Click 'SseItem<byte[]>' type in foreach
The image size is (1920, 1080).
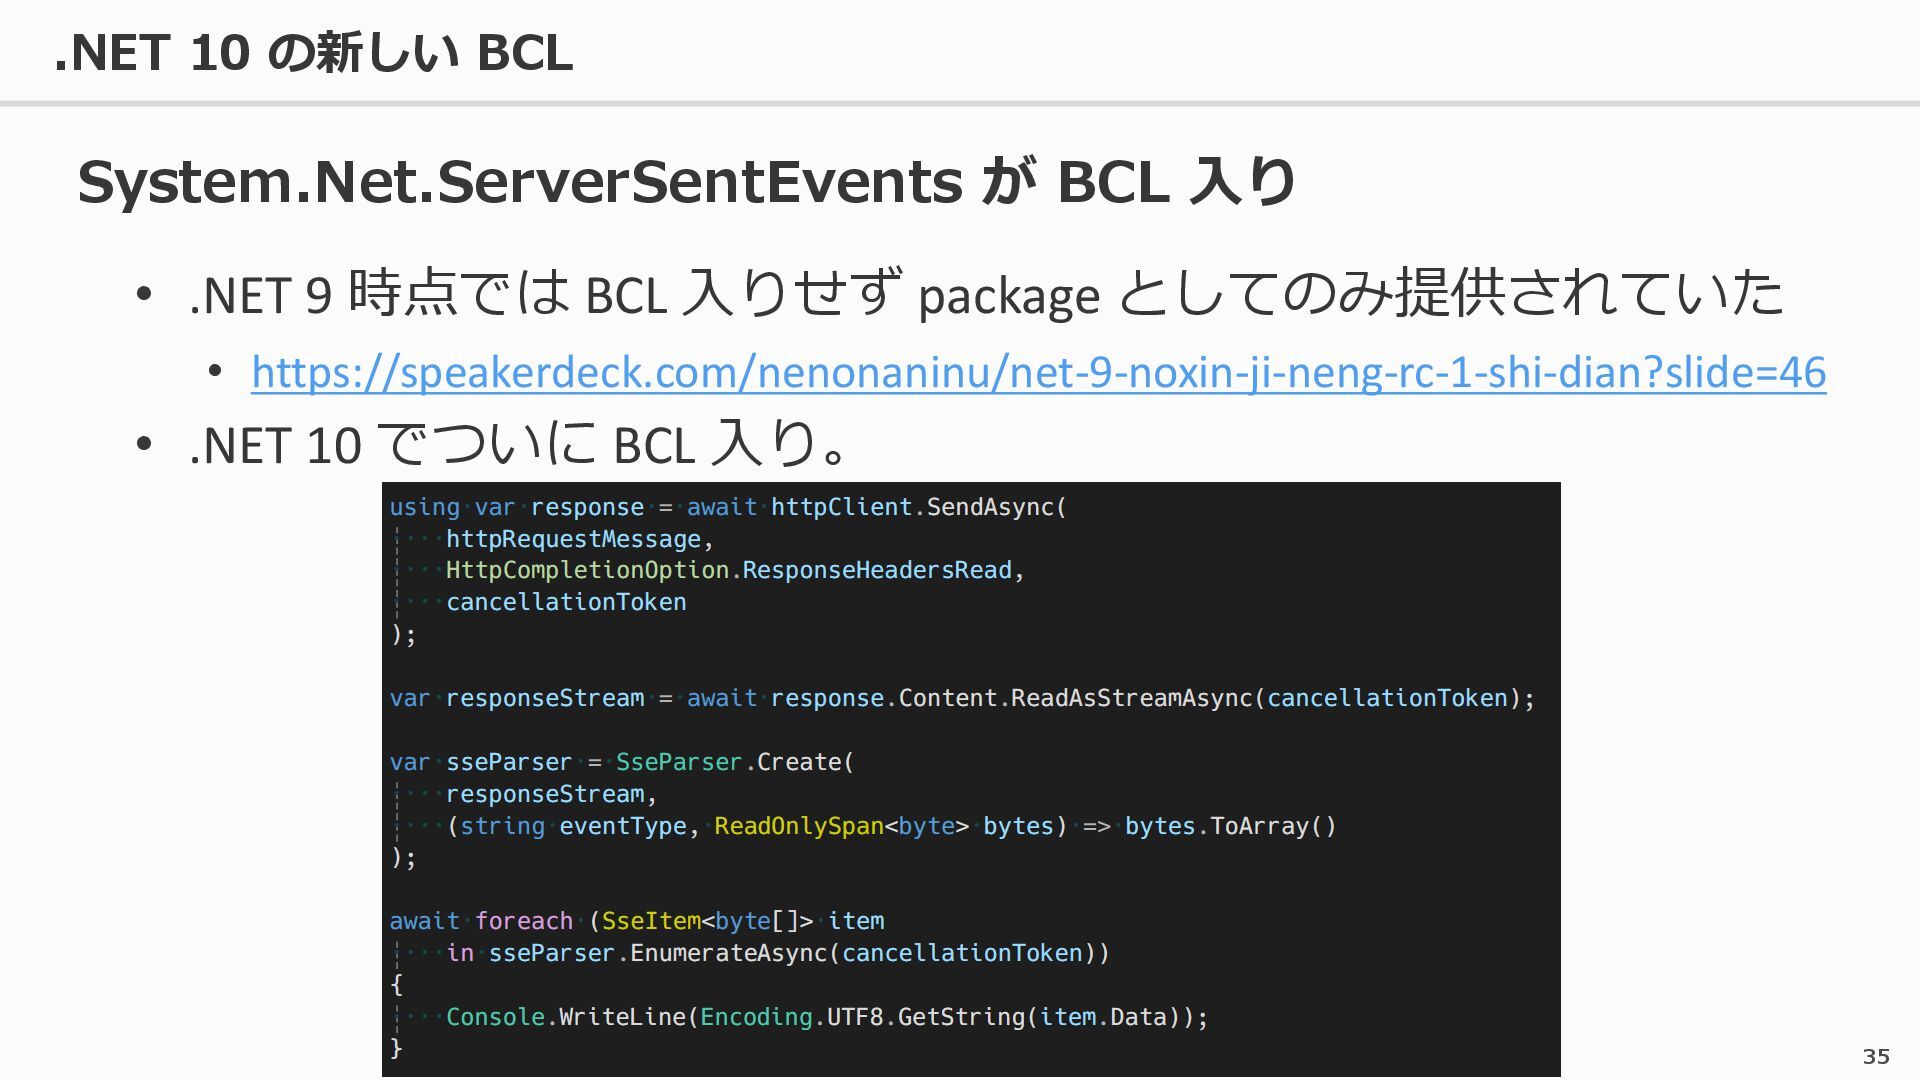(707, 921)
